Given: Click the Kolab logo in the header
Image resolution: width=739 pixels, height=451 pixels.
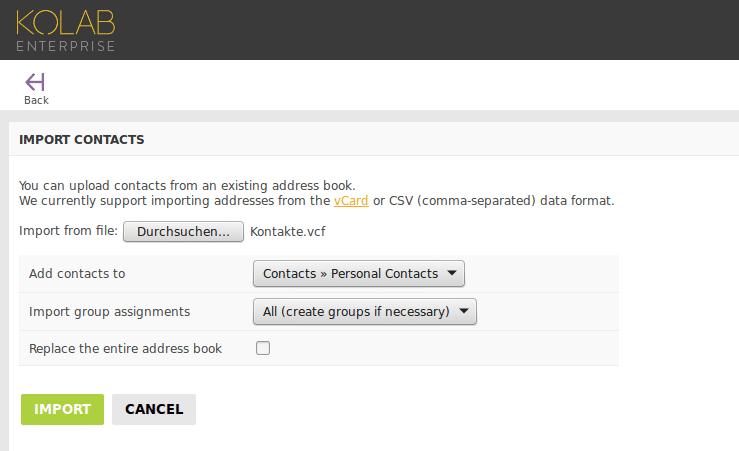Looking at the screenshot, I should [x=66, y=23].
